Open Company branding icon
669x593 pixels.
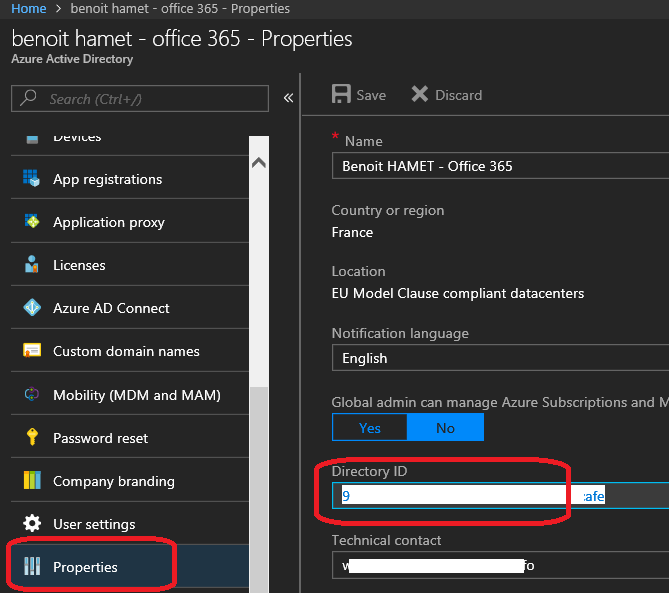point(32,481)
